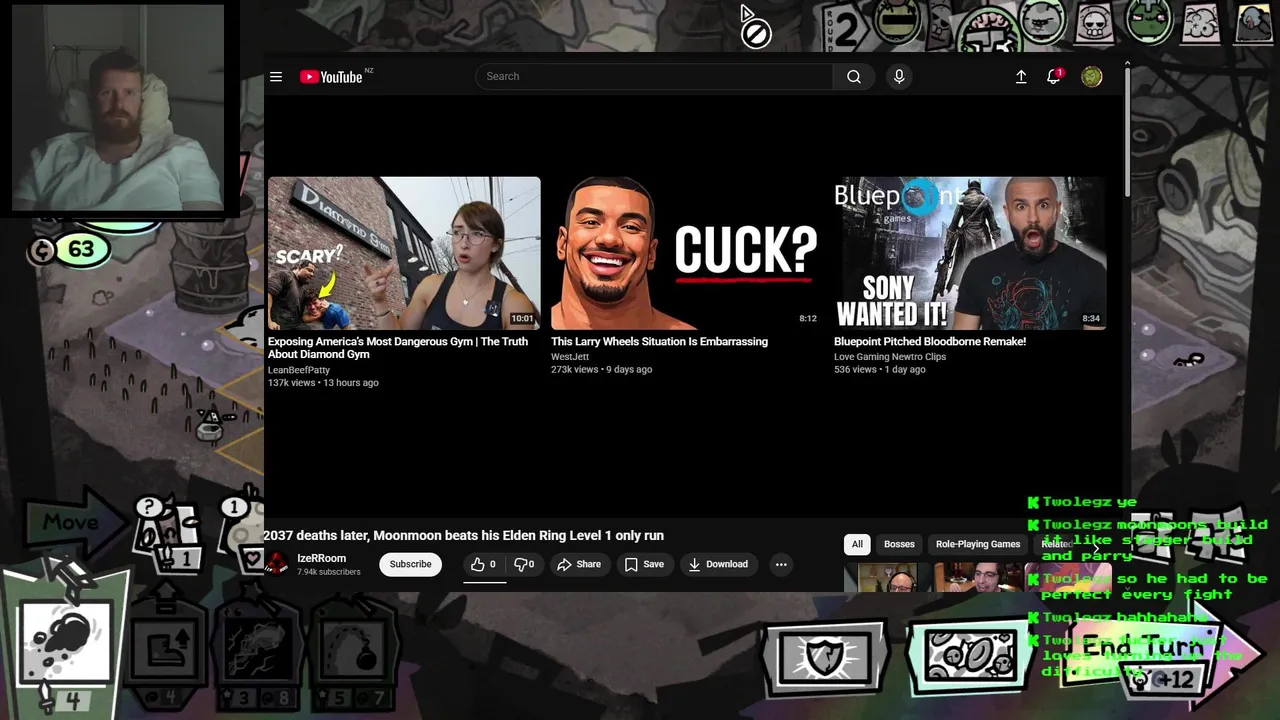
Task: Click '137k views • 13 hours ago' text
Action: click(x=323, y=383)
